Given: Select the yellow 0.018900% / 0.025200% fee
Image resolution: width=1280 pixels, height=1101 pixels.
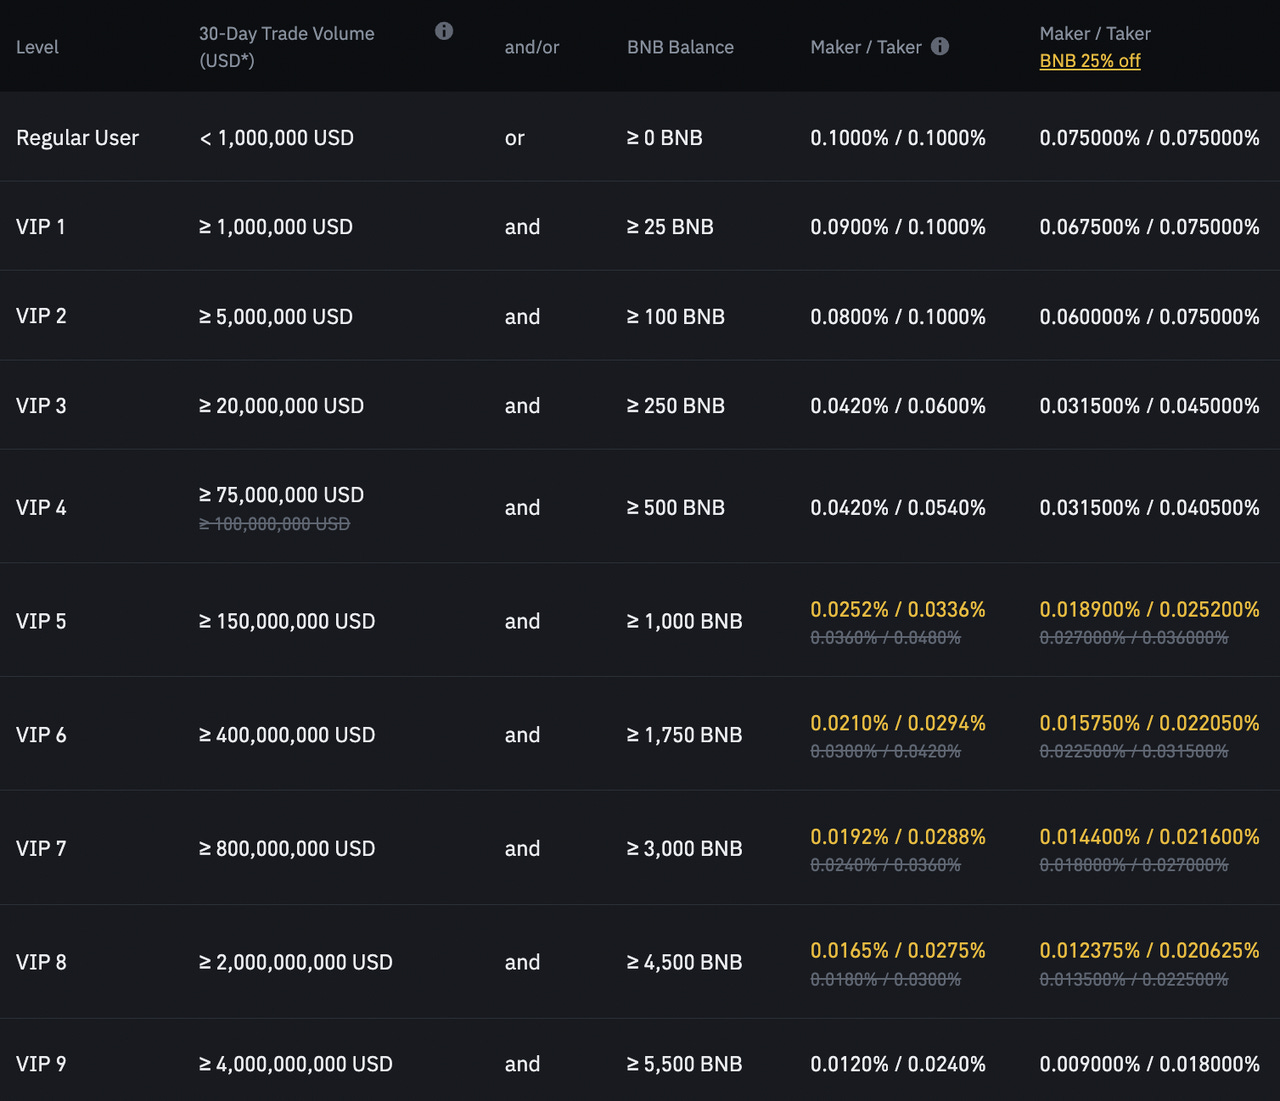Looking at the screenshot, I should pos(1150,609).
